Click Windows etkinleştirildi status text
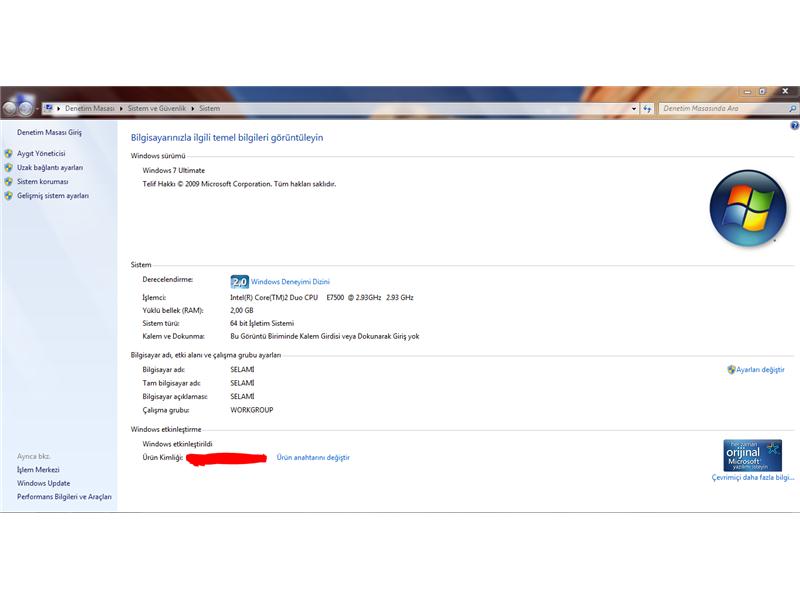 pos(177,444)
